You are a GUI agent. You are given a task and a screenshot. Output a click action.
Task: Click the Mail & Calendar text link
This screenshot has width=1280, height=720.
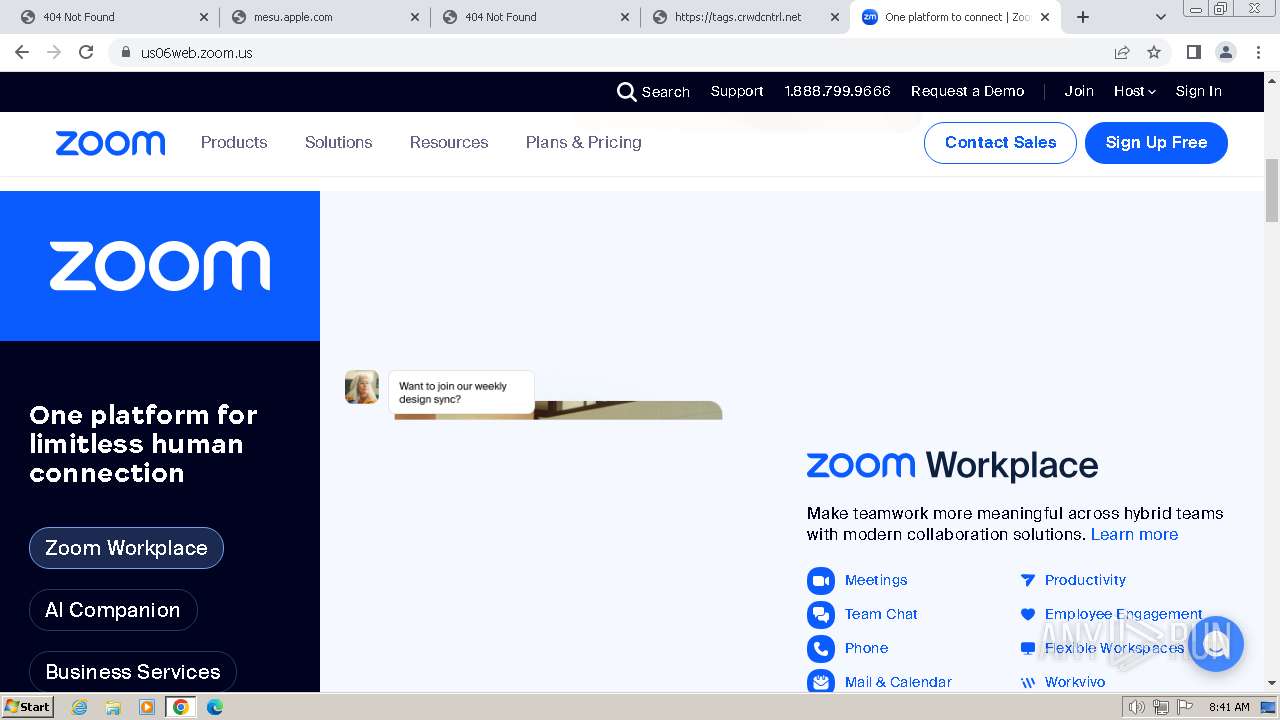(x=898, y=682)
